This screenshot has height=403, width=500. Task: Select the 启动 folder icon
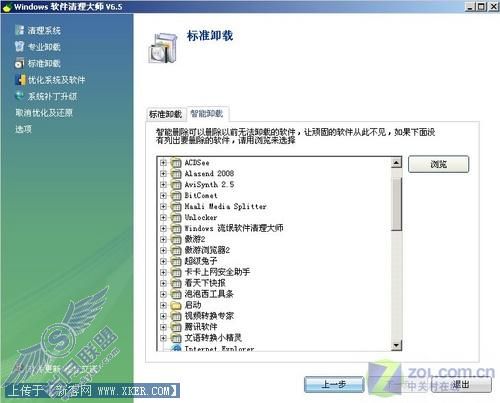tap(176, 305)
